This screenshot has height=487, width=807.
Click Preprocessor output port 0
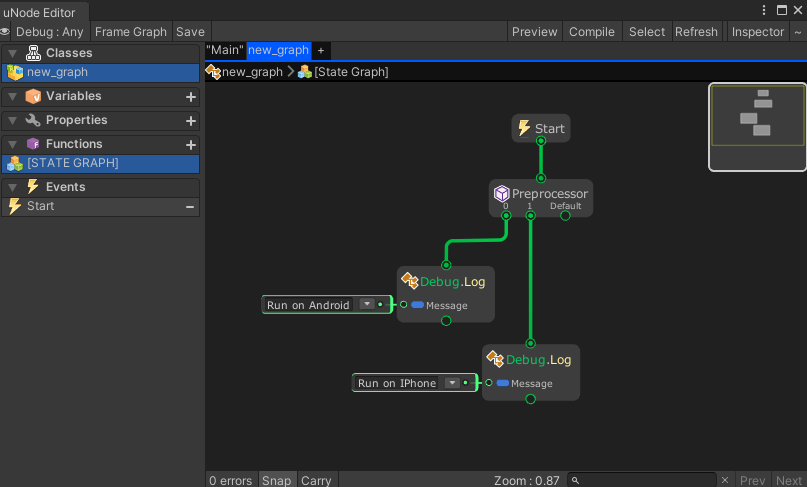click(506, 216)
